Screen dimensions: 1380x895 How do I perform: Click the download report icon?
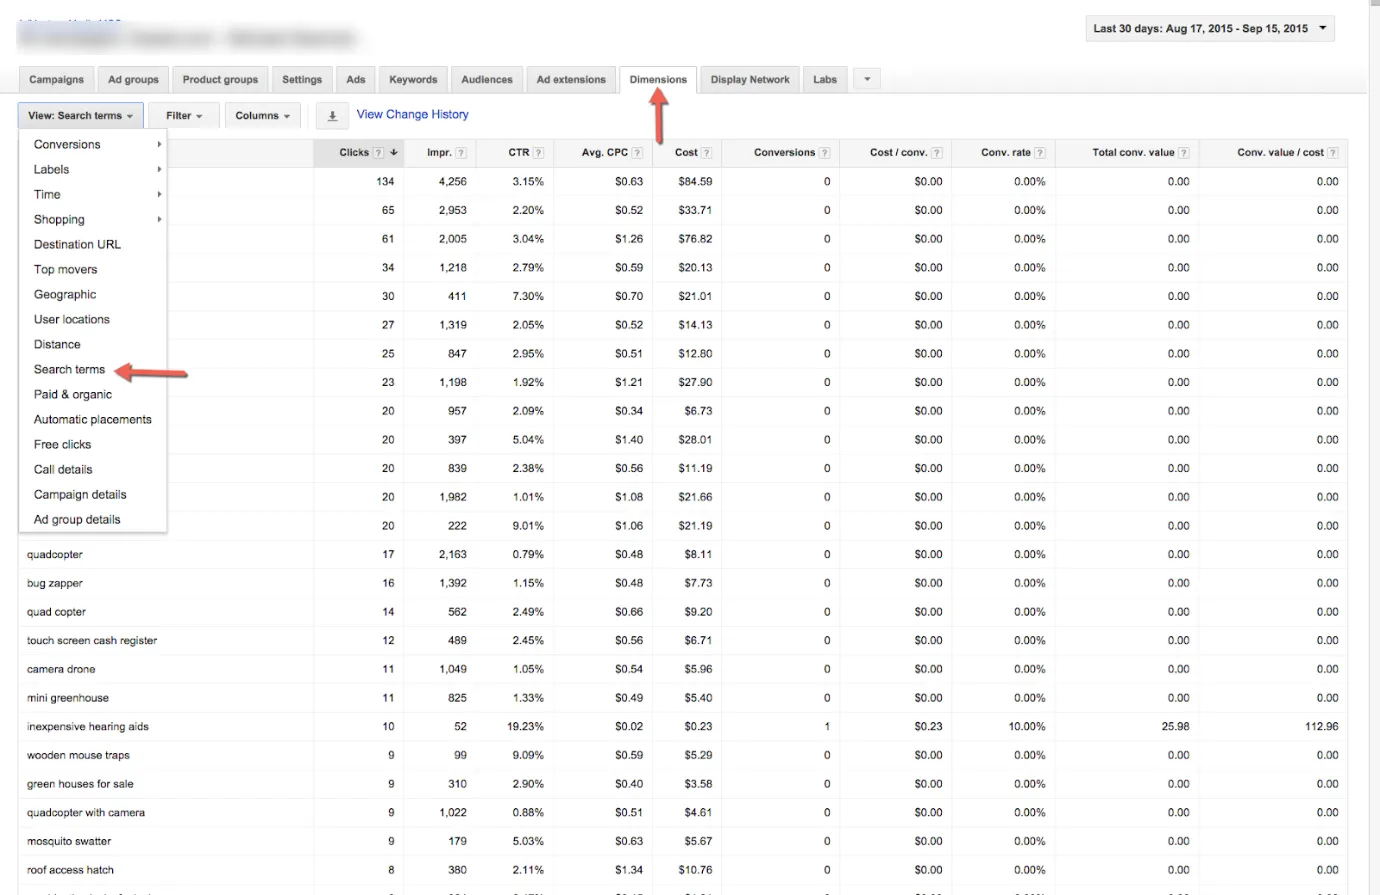[x=332, y=116]
